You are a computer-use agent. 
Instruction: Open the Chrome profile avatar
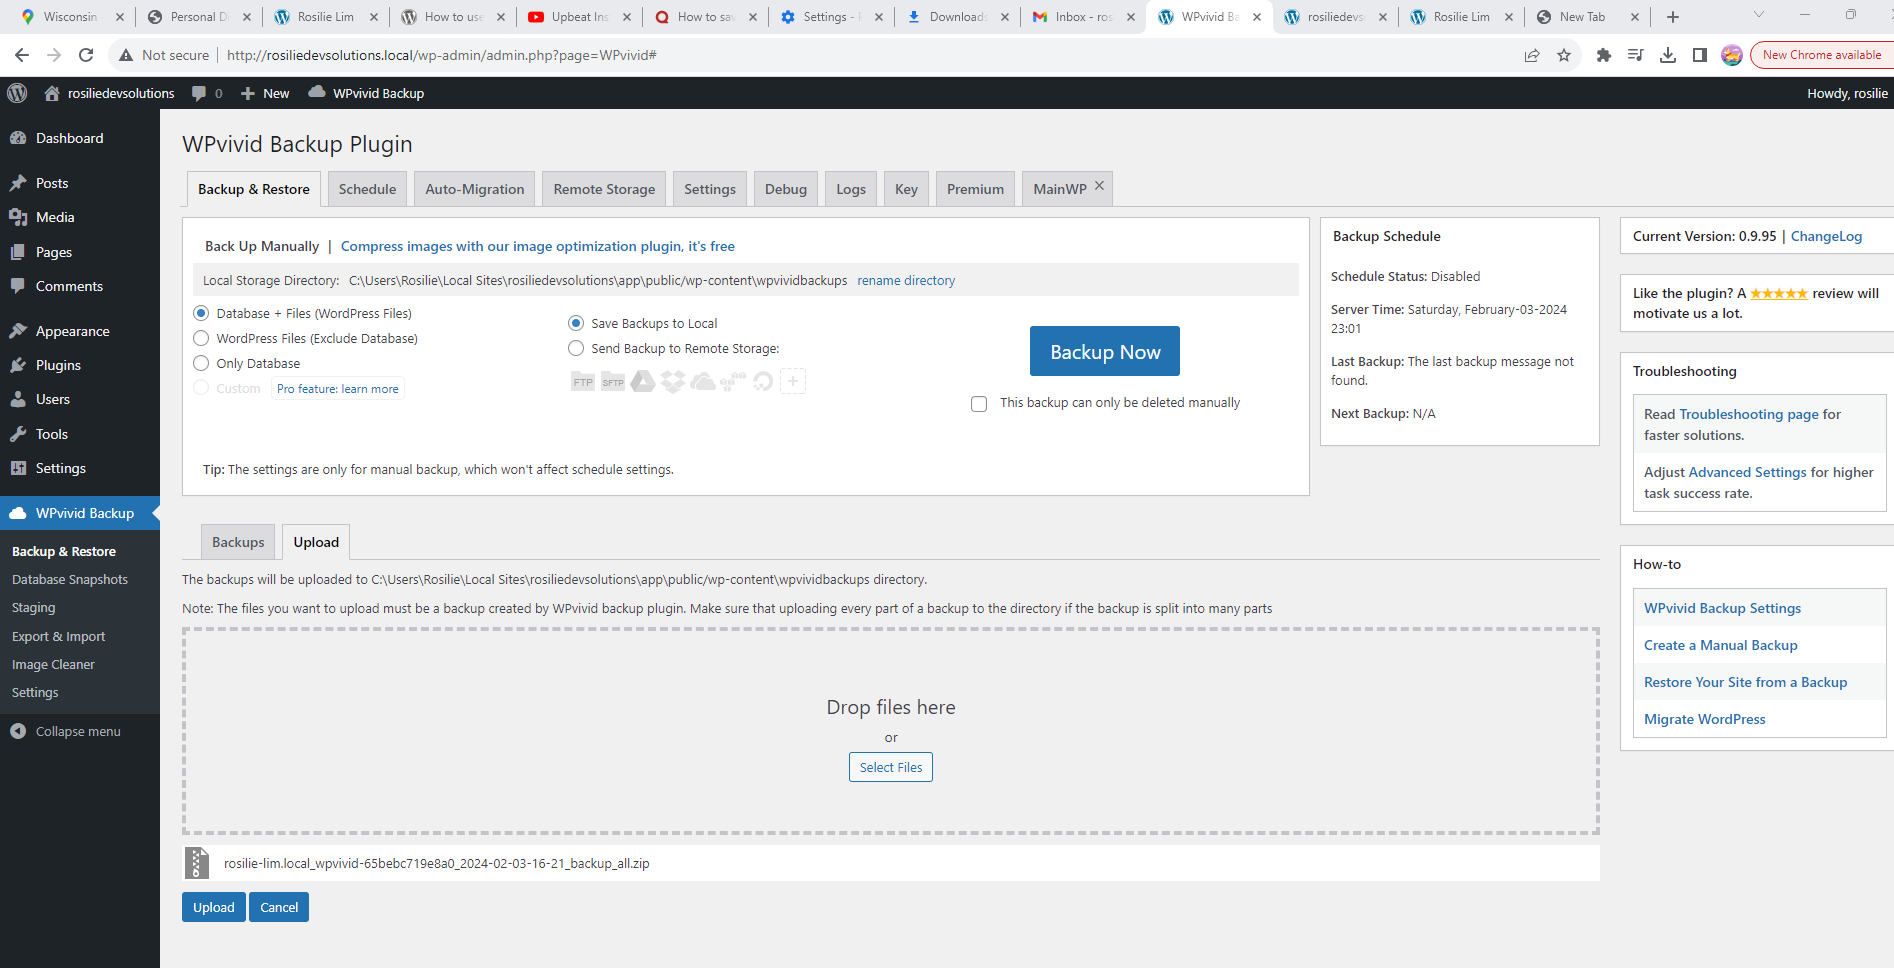(1732, 55)
